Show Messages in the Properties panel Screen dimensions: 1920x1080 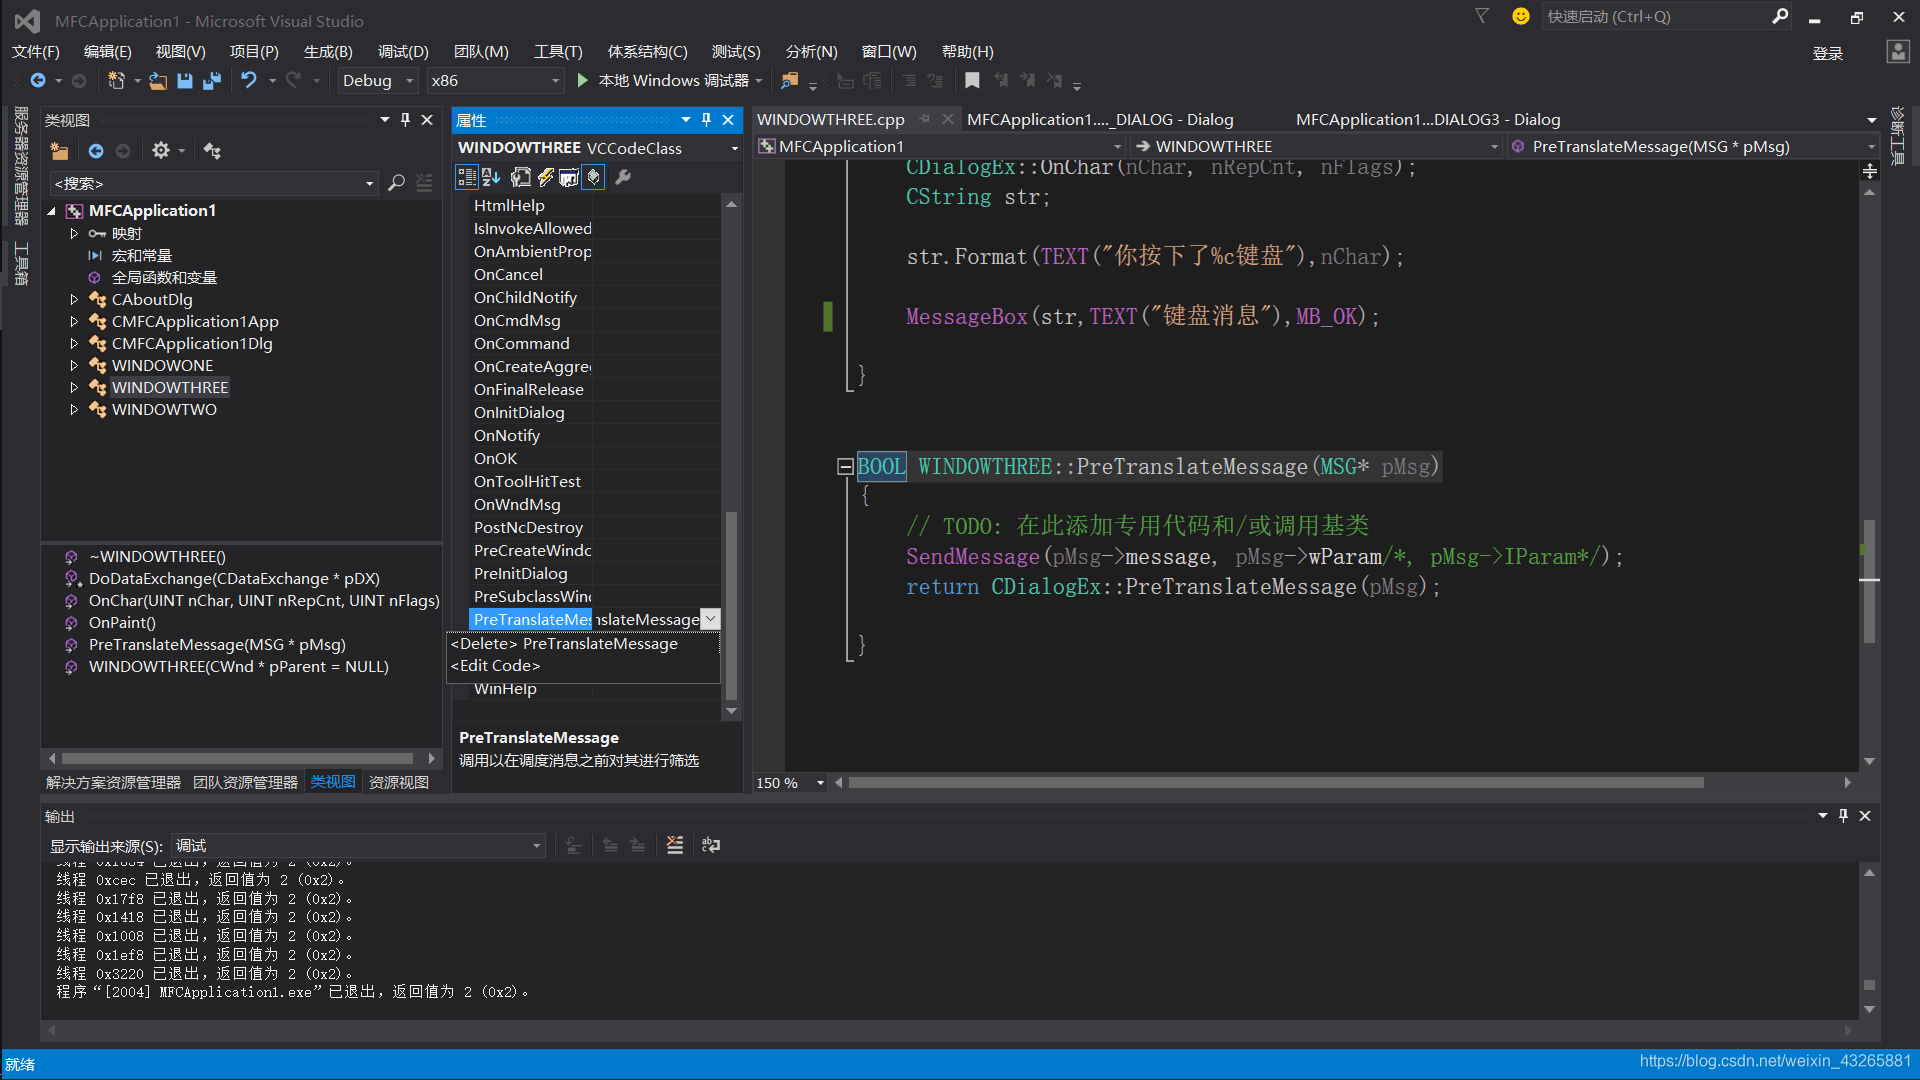point(569,177)
